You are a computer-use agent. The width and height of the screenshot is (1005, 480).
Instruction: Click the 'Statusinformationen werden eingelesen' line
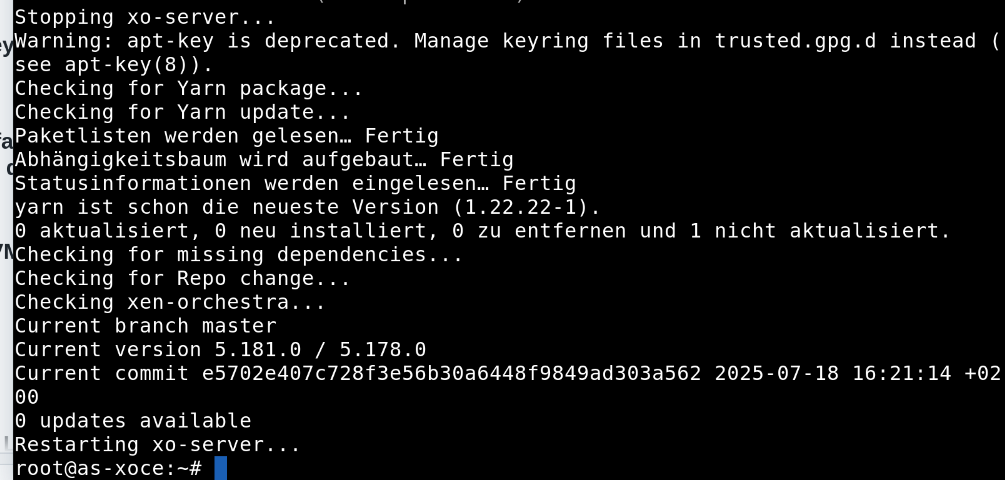tap(295, 183)
